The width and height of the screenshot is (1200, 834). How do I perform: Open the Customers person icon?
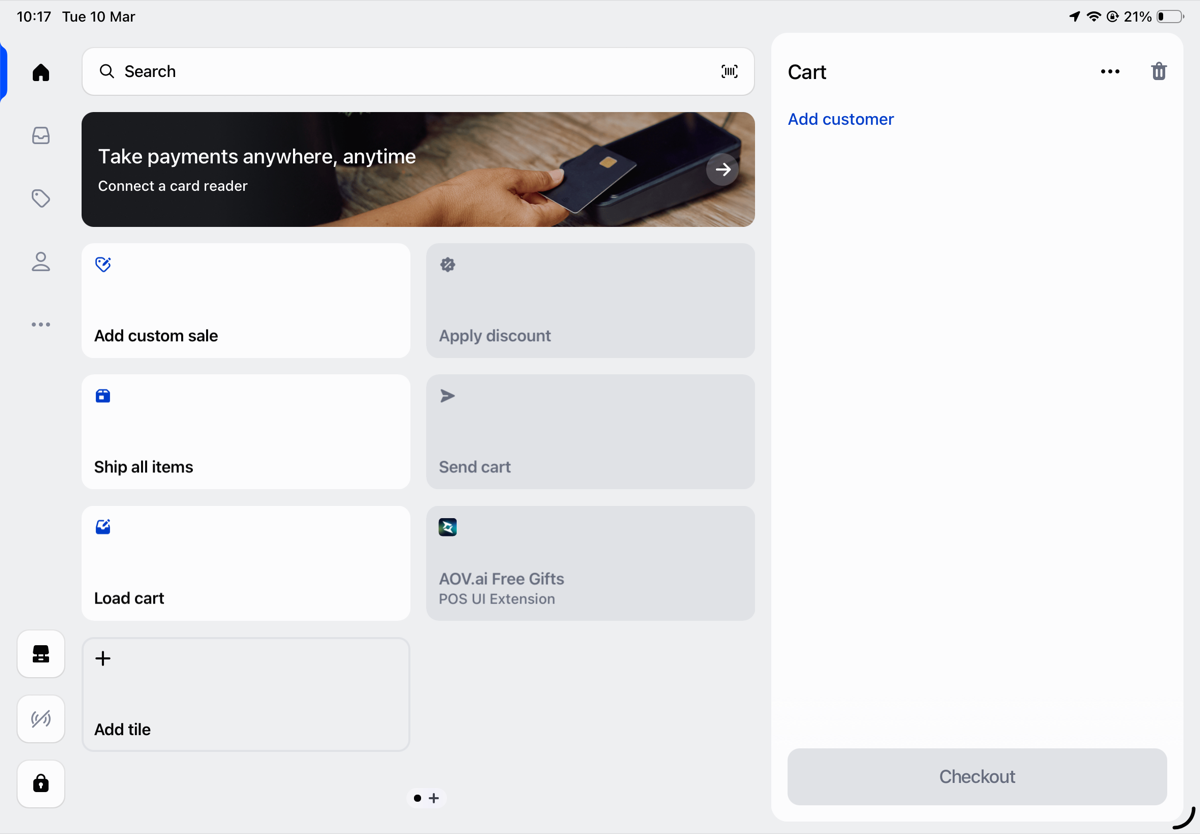pyautogui.click(x=41, y=261)
